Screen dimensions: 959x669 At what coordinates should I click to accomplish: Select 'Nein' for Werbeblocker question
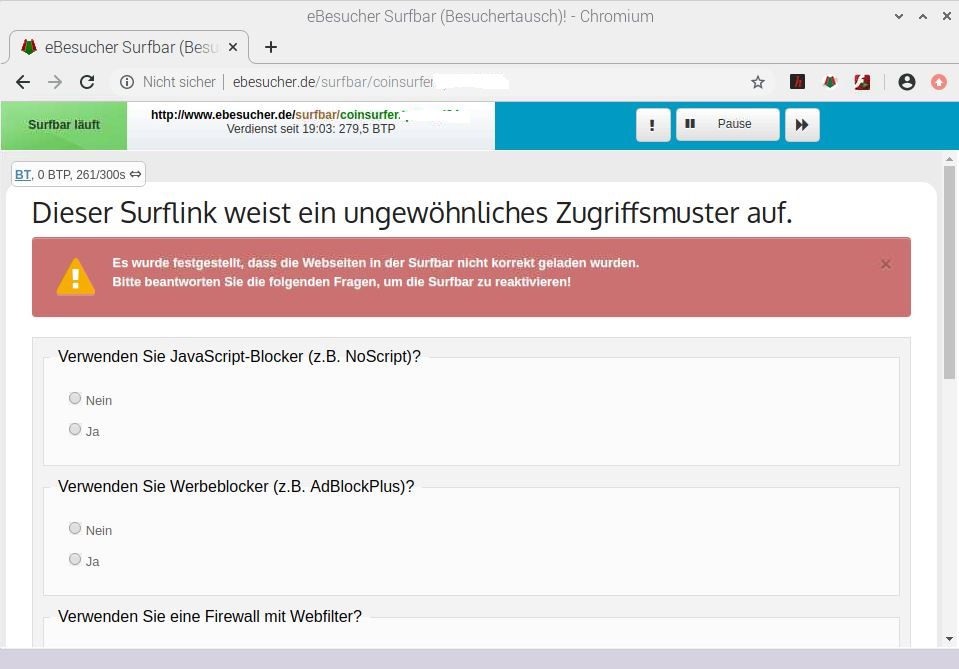75,528
